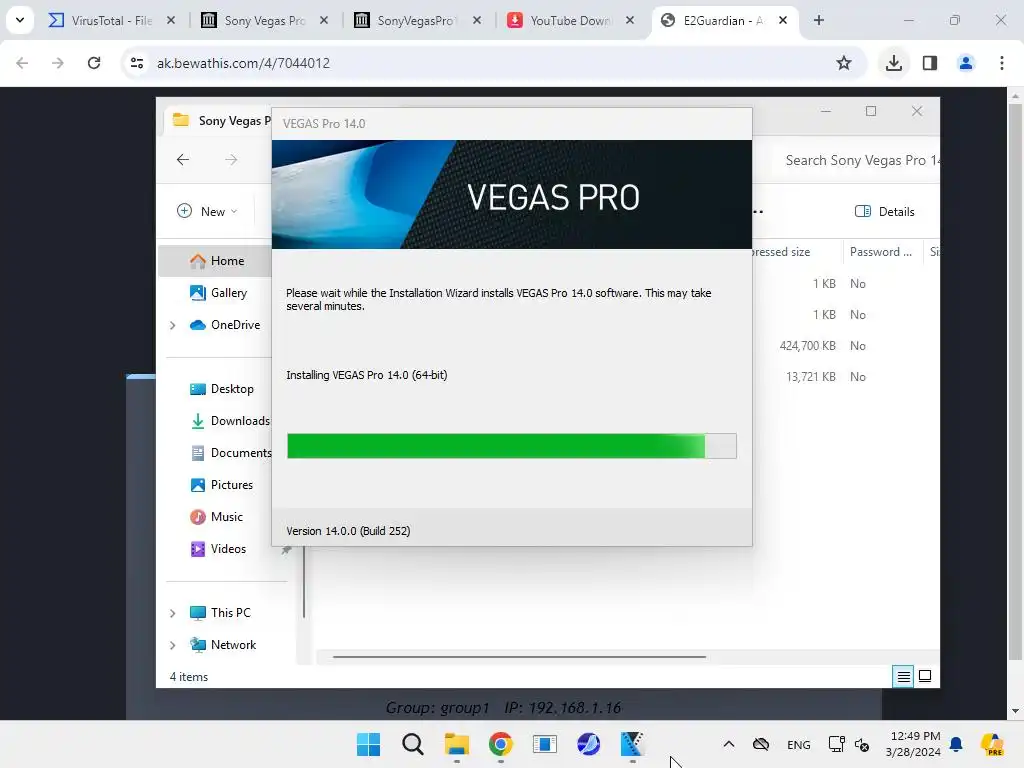Click the Explorer horizontal scrollbar
1024x768 pixels.
tap(519, 656)
